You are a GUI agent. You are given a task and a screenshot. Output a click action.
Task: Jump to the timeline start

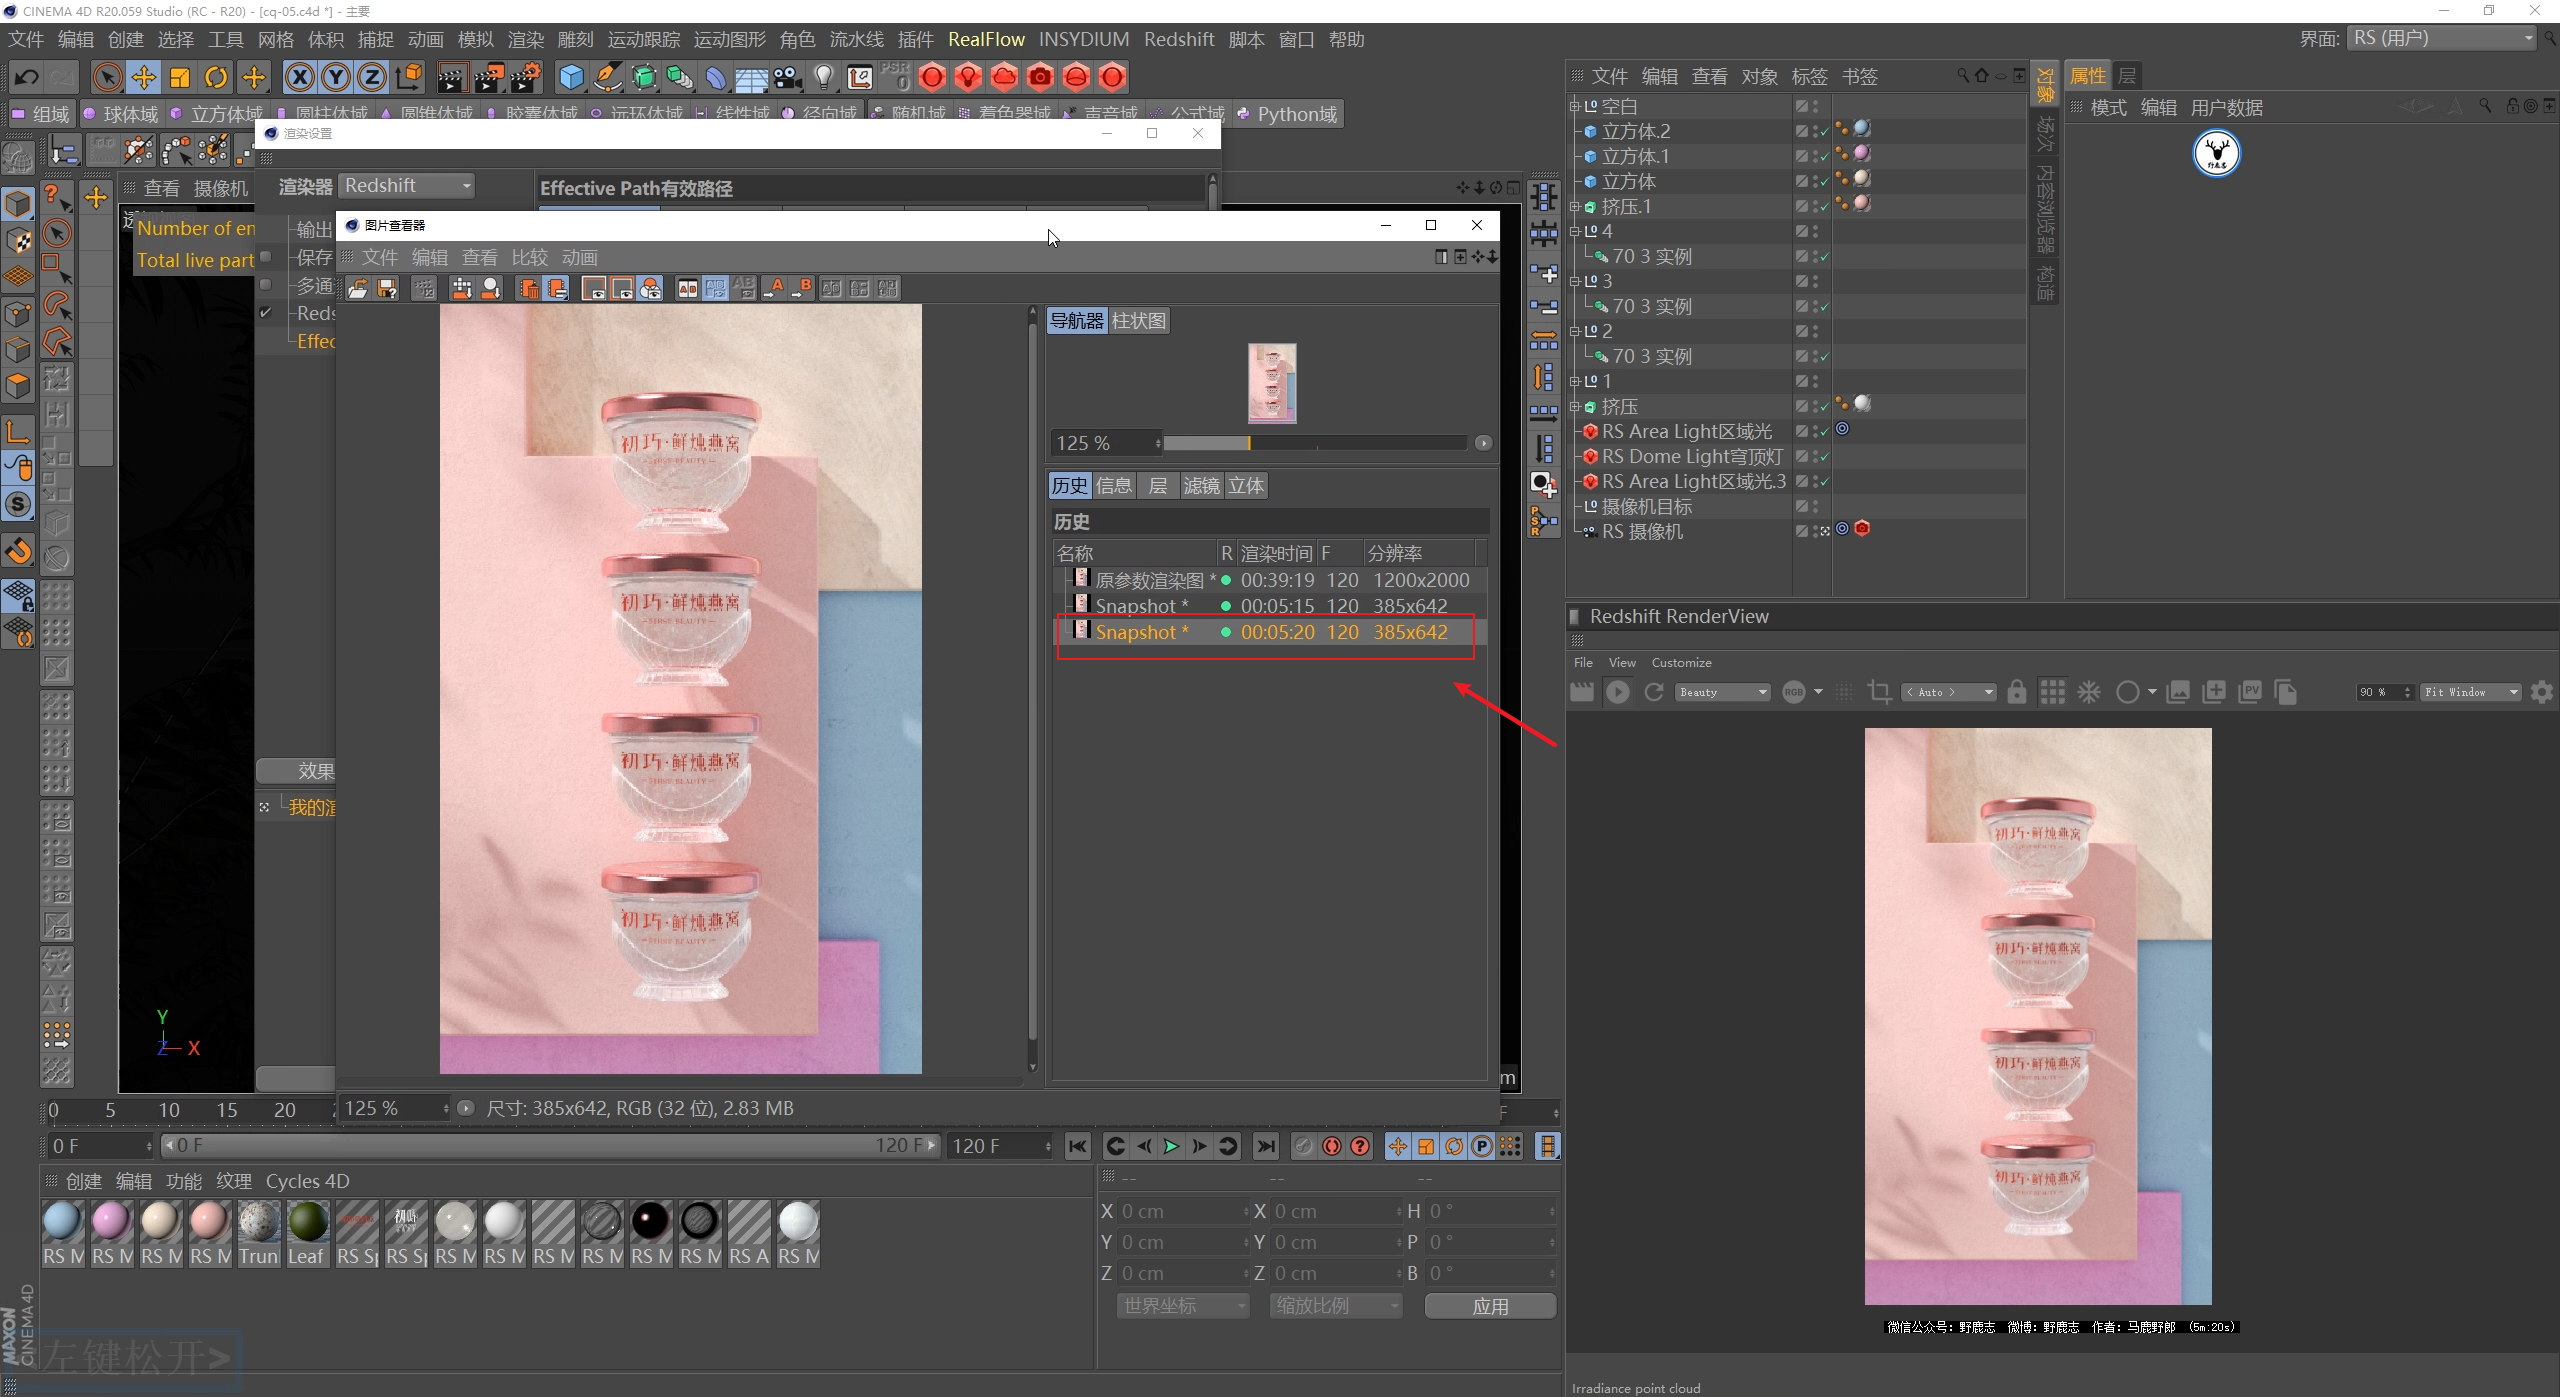click(x=1077, y=1146)
